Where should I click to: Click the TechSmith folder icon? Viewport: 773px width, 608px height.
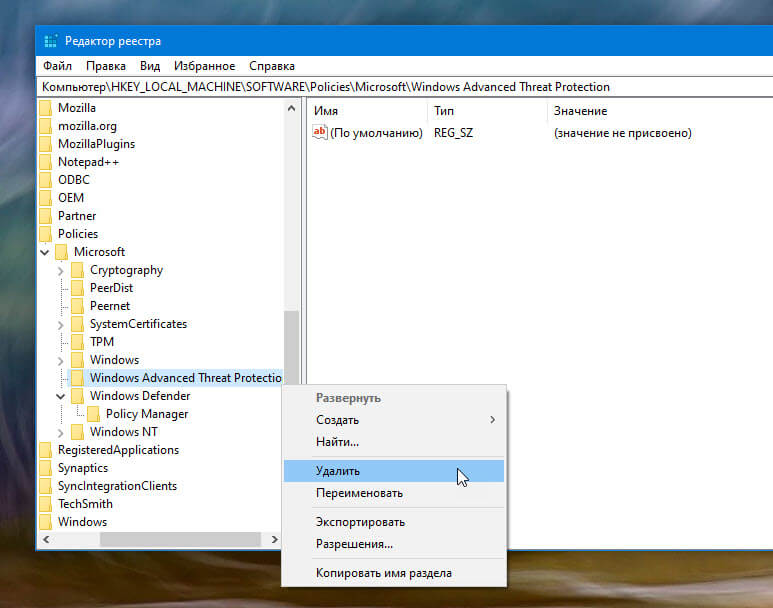tap(45, 504)
